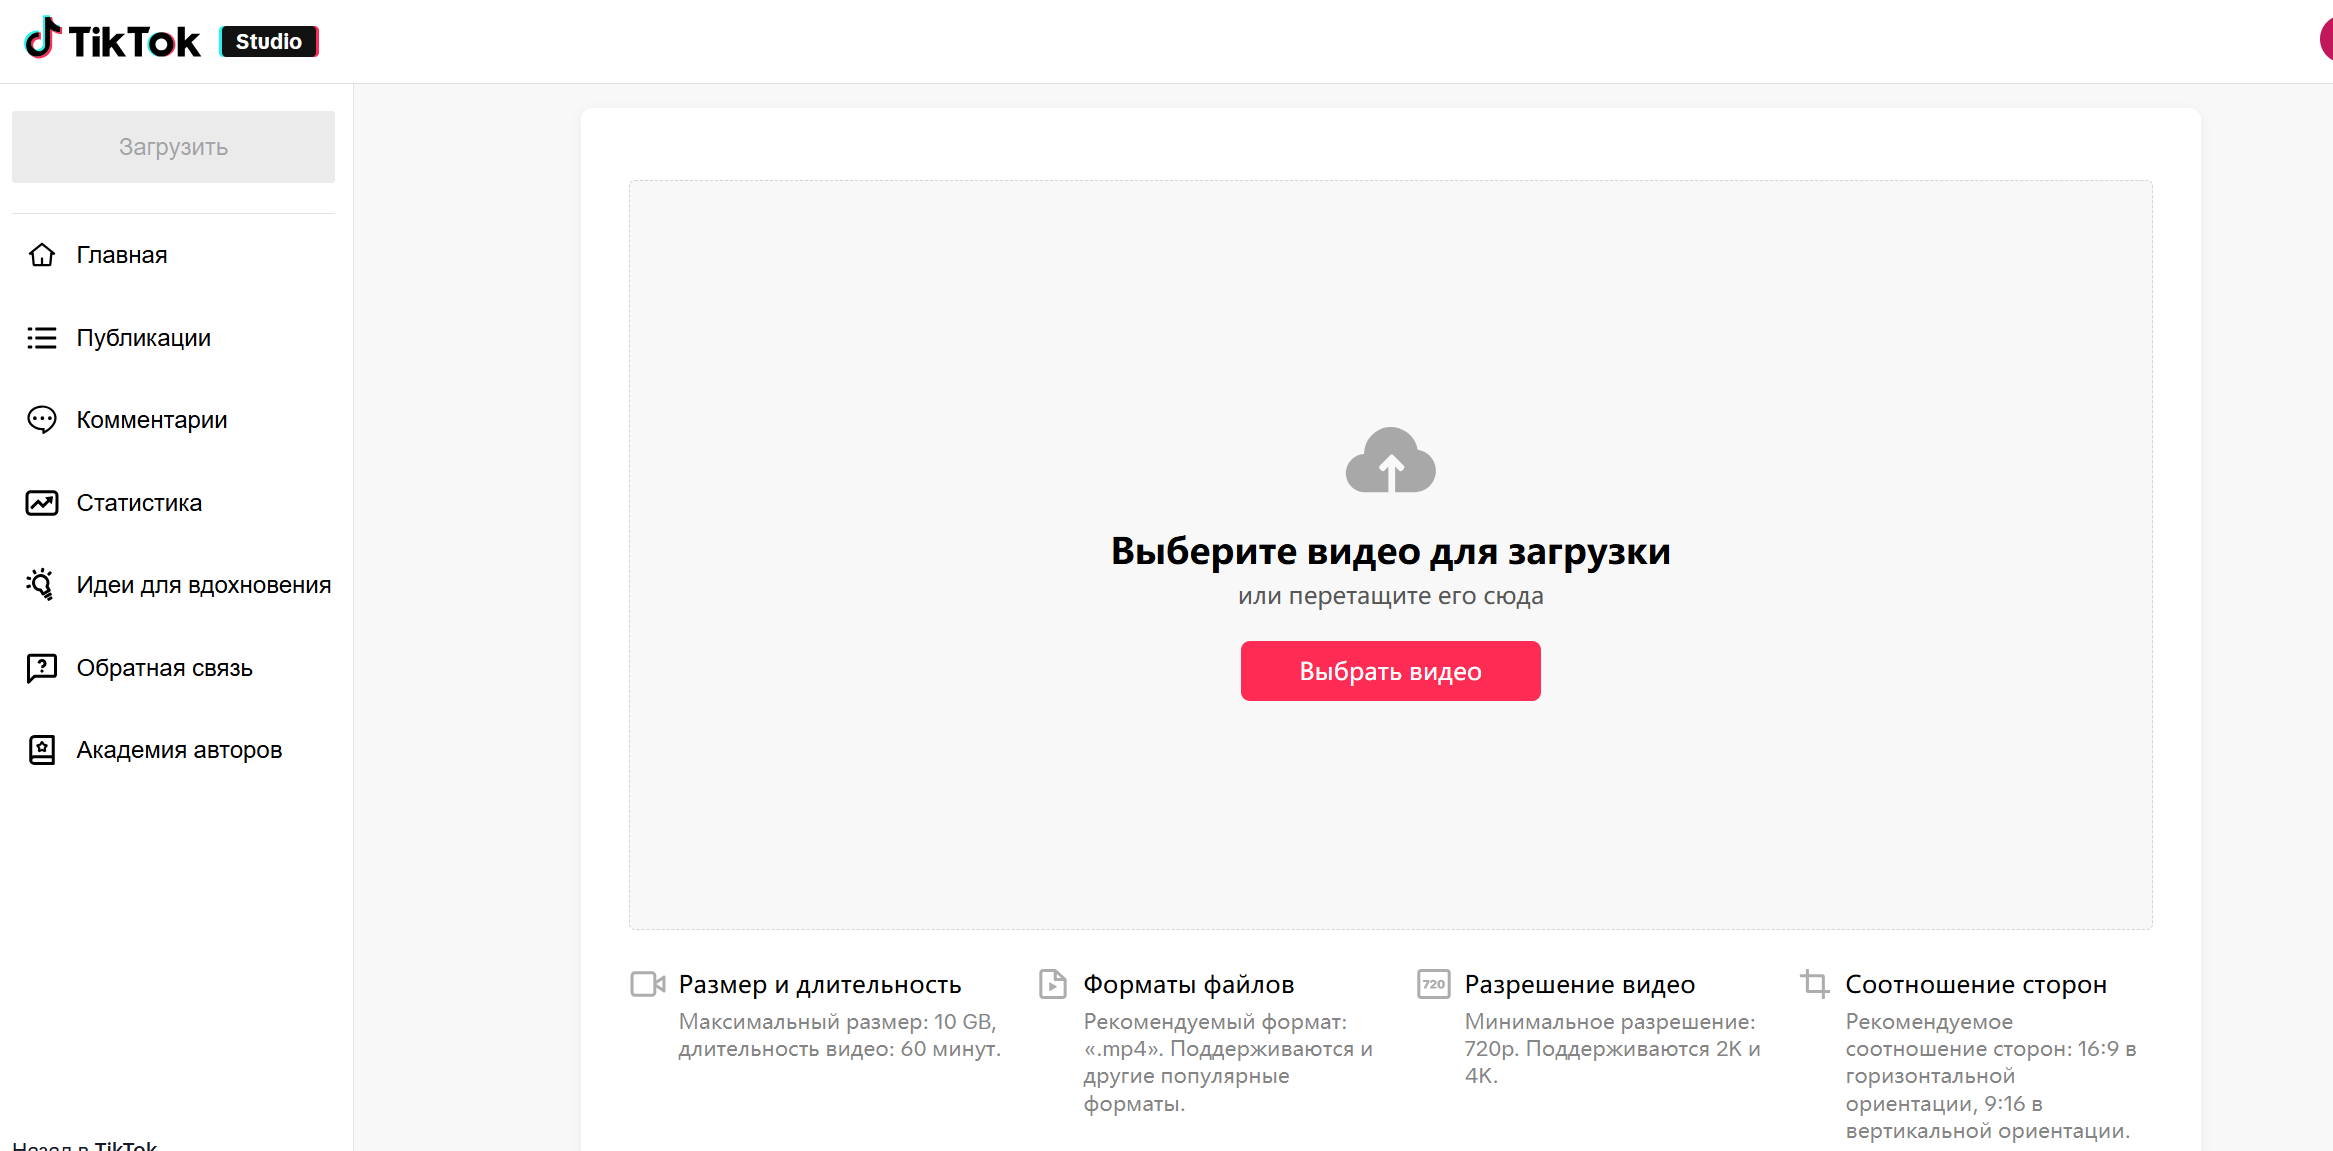Click the Рекомендуемый формат .mp4 description
This screenshot has height=1151, width=2333.
[x=1228, y=1062]
